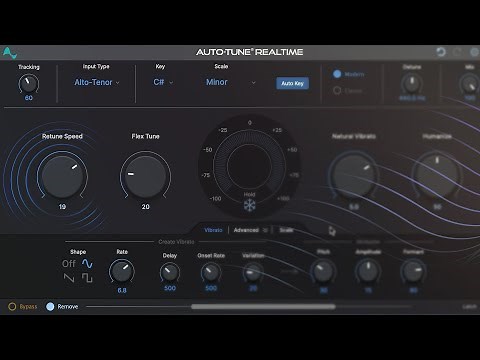Click the Rate value 6.8
Viewport: 480px width, 360px height.
point(122,290)
